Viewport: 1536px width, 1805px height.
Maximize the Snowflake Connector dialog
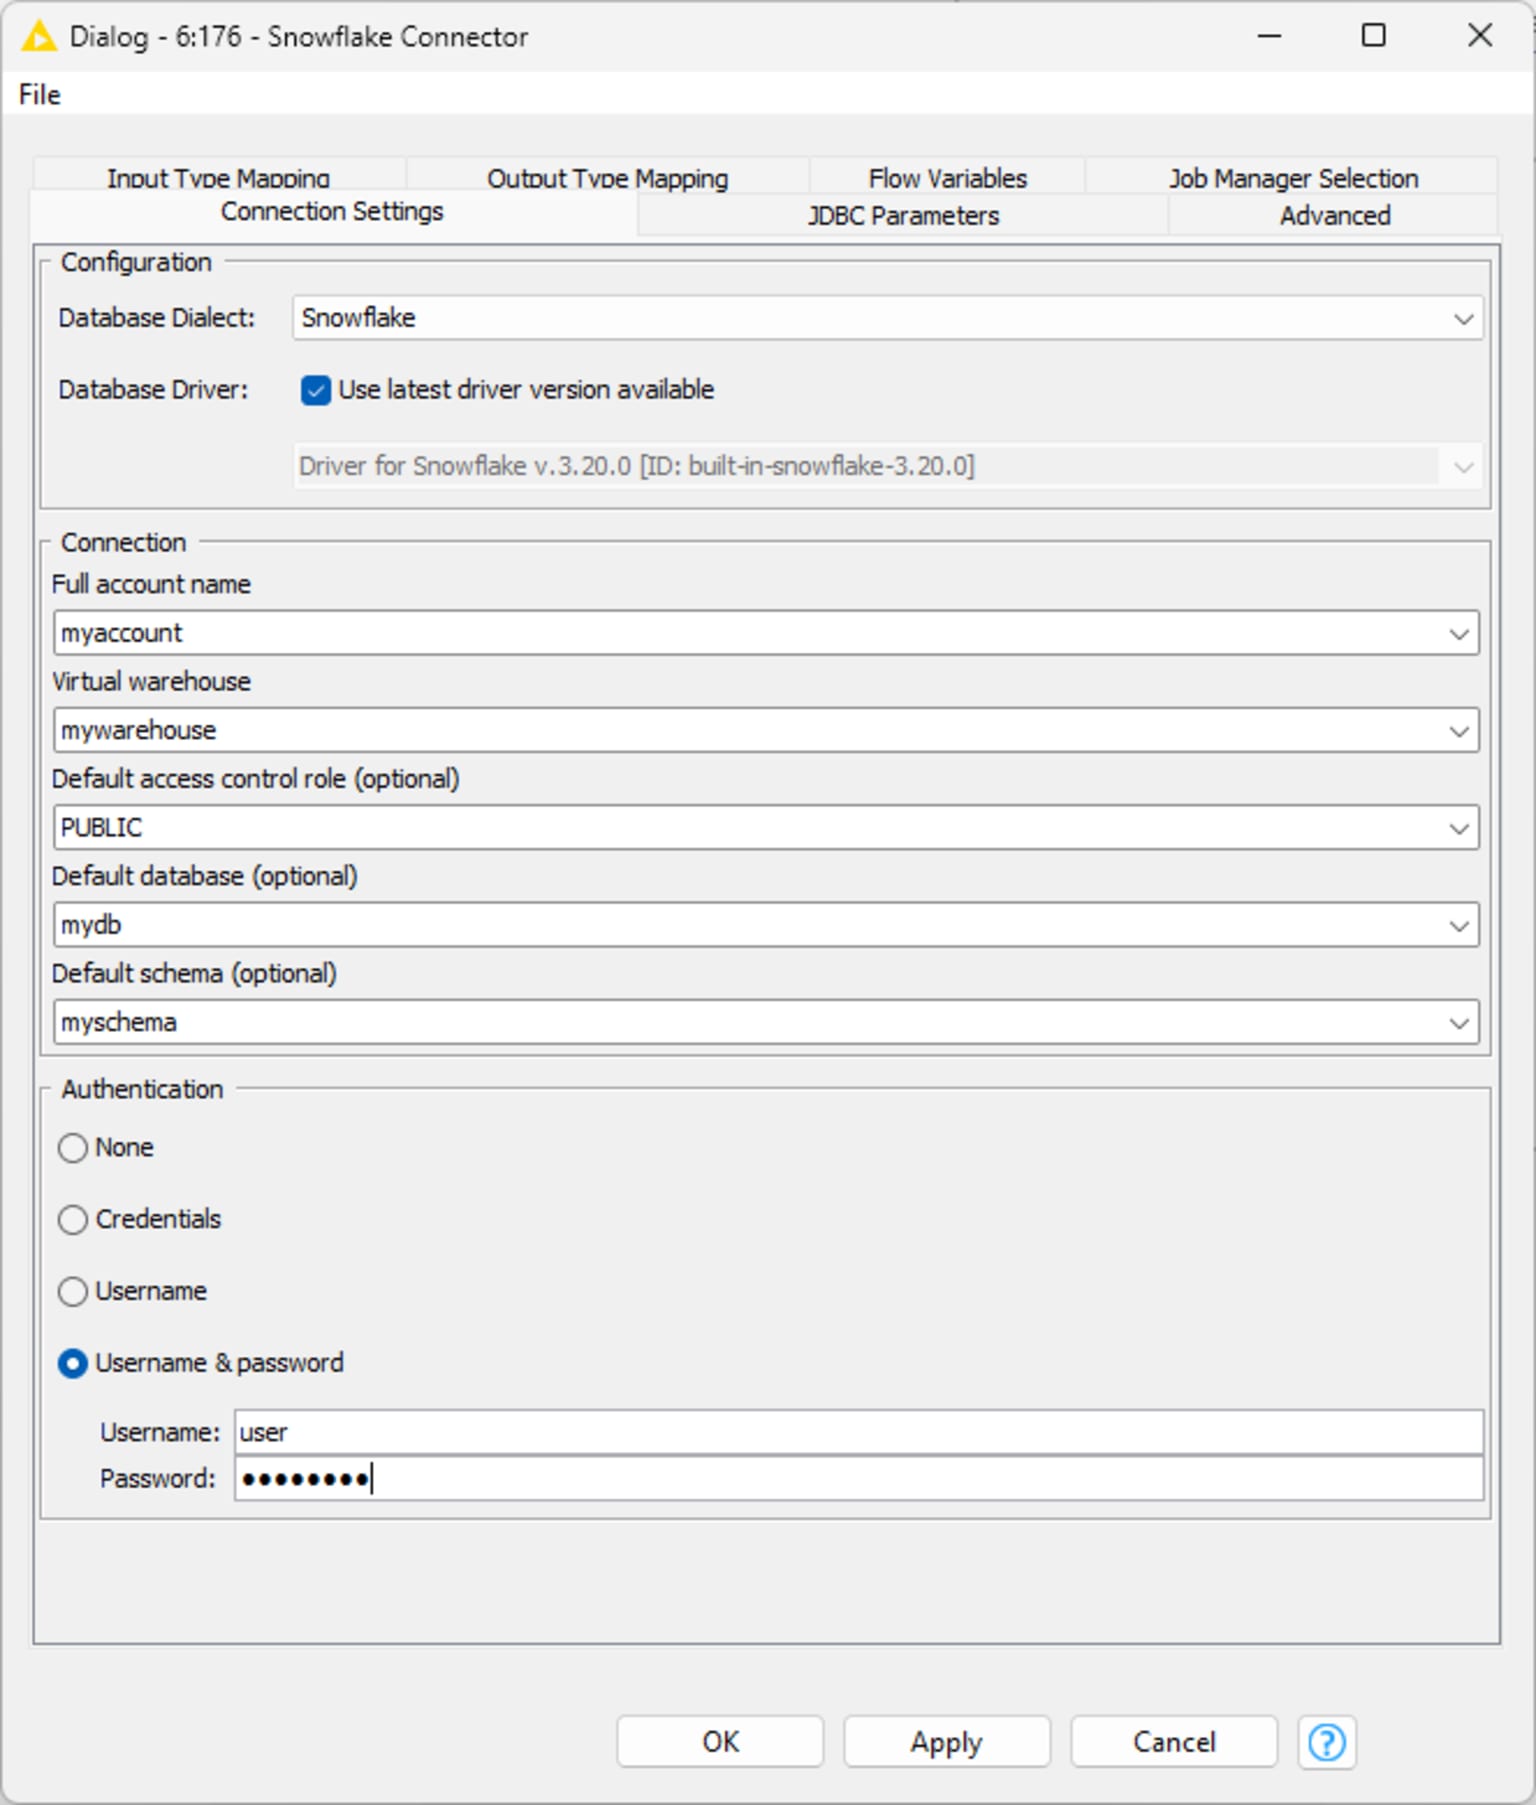coord(1374,36)
